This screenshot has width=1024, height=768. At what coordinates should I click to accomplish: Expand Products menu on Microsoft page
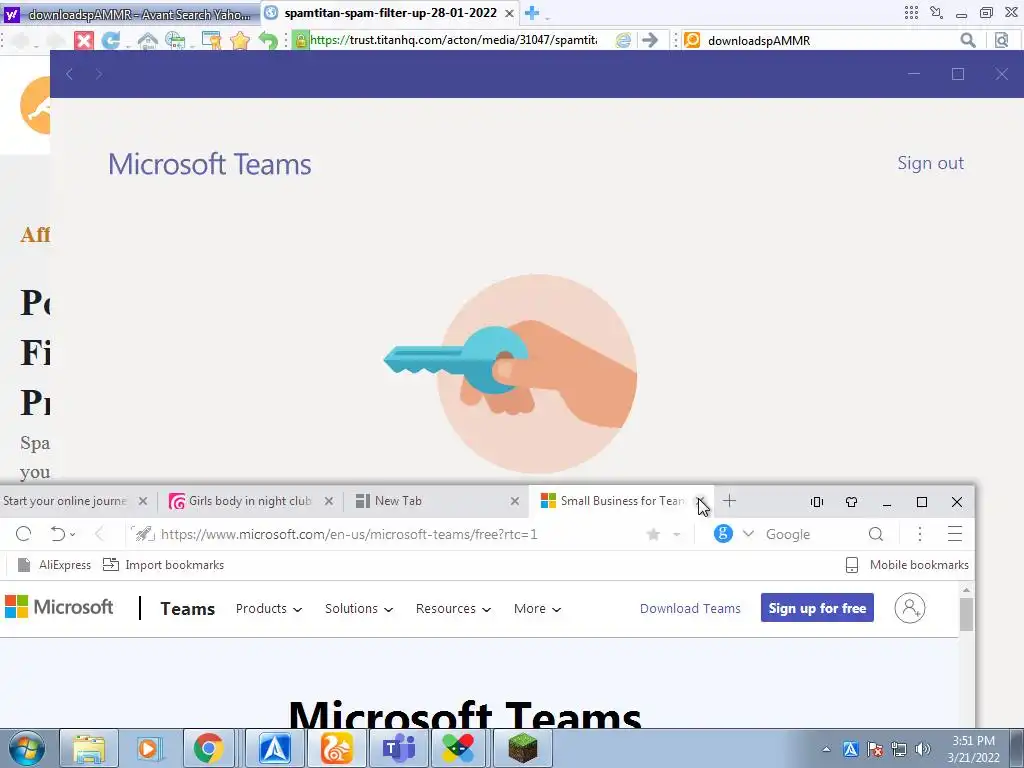[269, 609]
